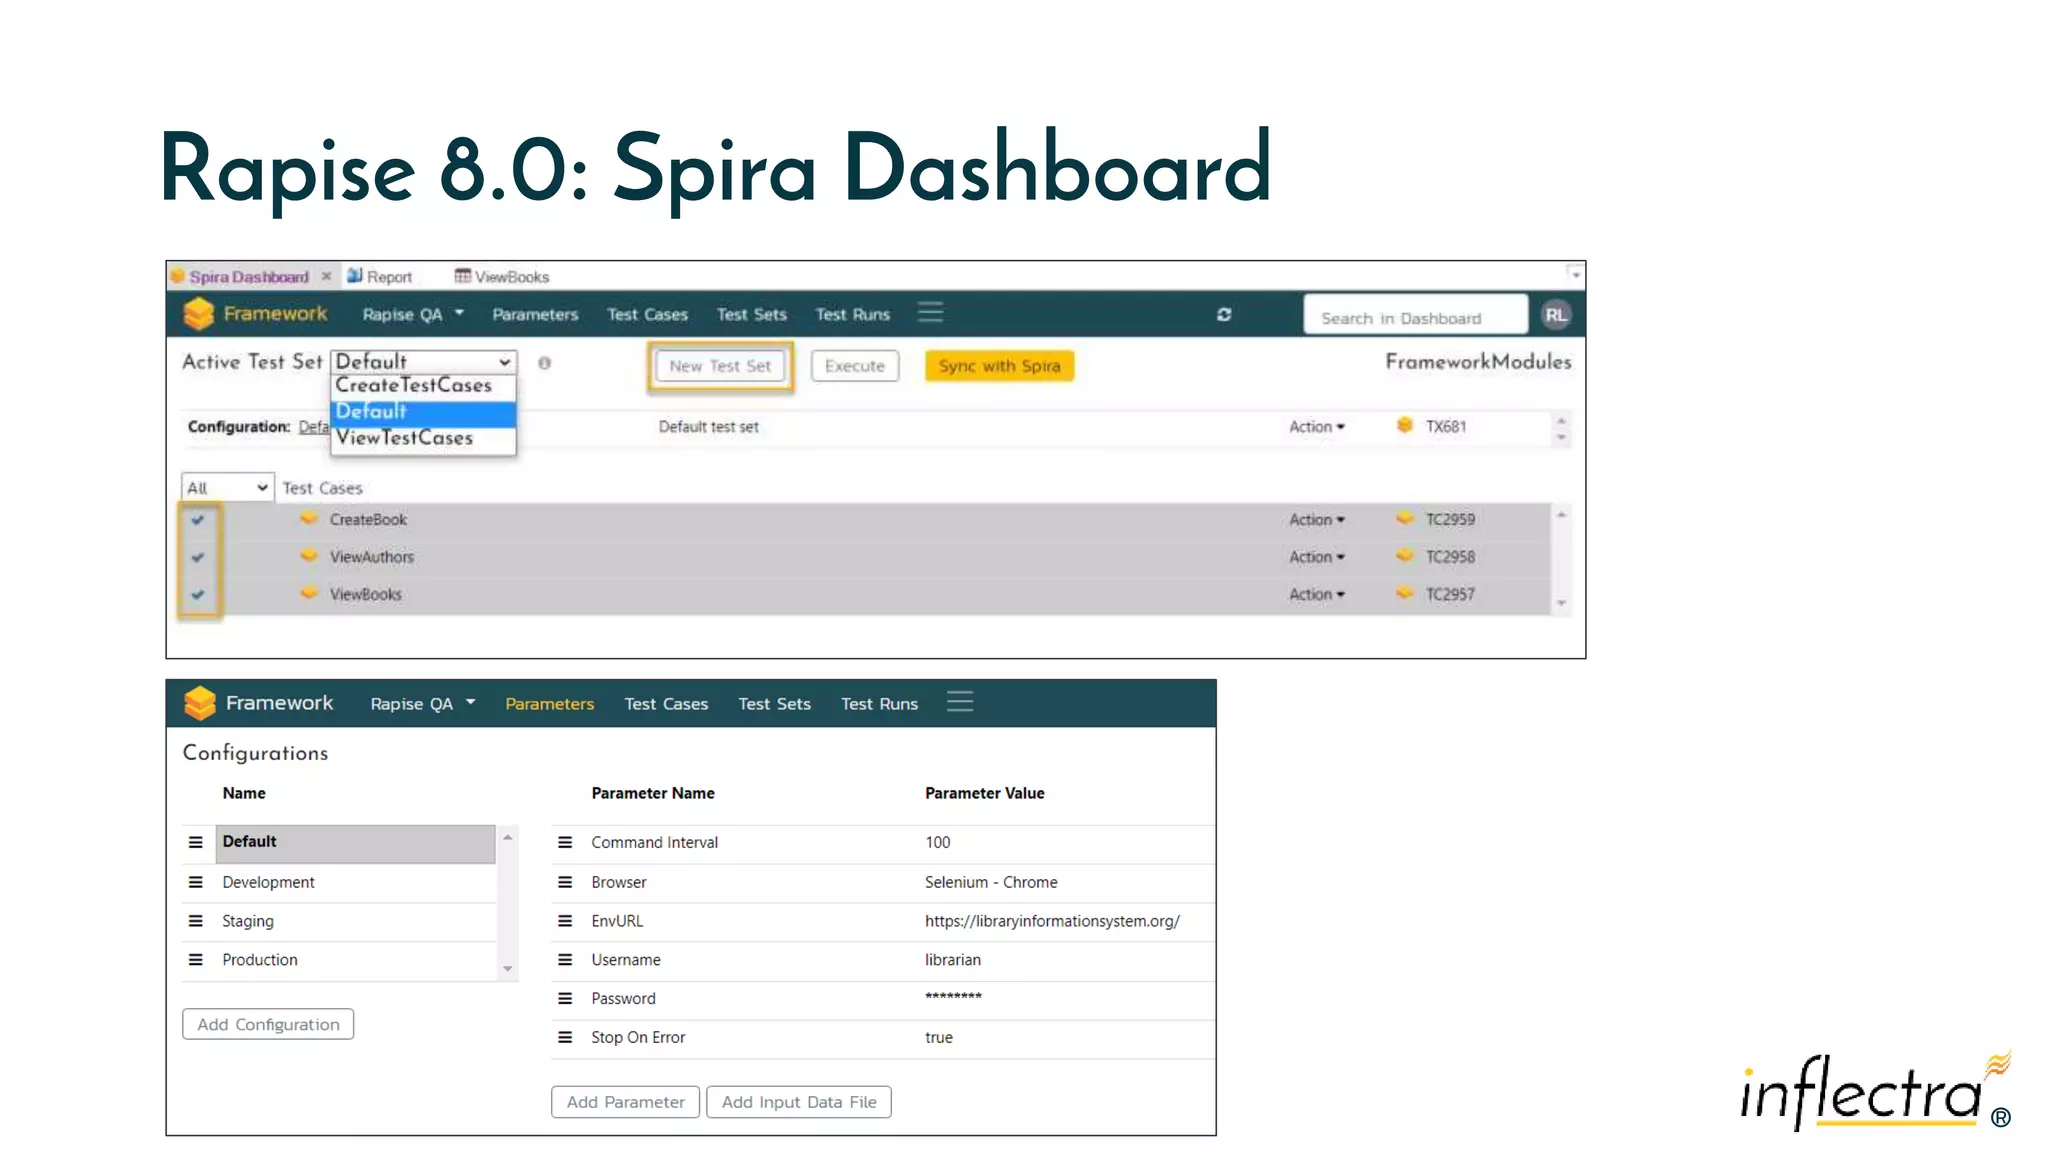Click Framework logo in Parameters panel
2048x1152 pixels.
pos(200,703)
